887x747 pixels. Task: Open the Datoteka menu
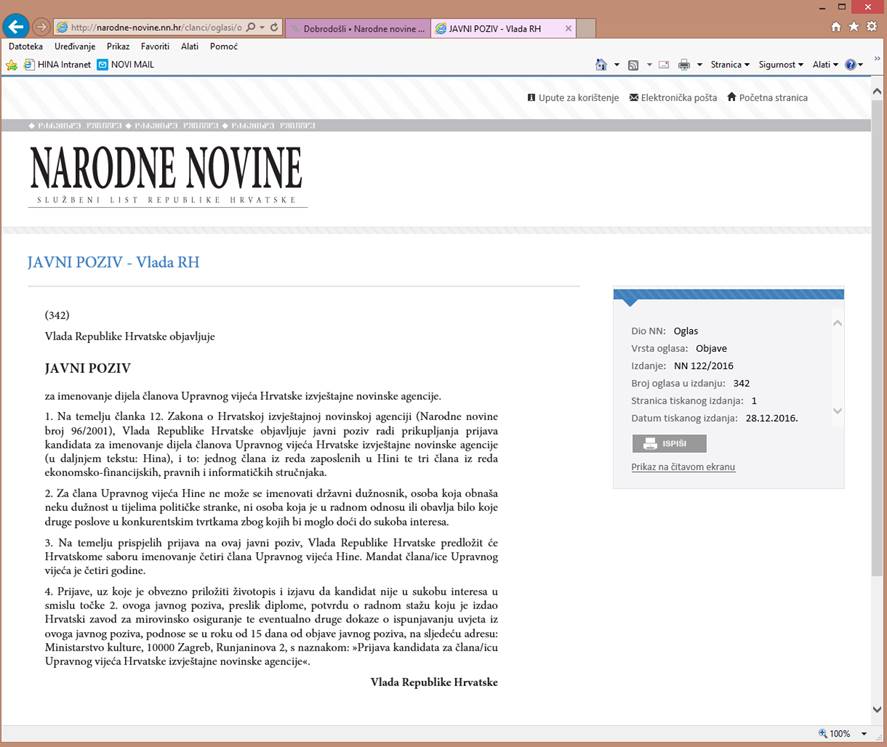[x=26, y=46]
